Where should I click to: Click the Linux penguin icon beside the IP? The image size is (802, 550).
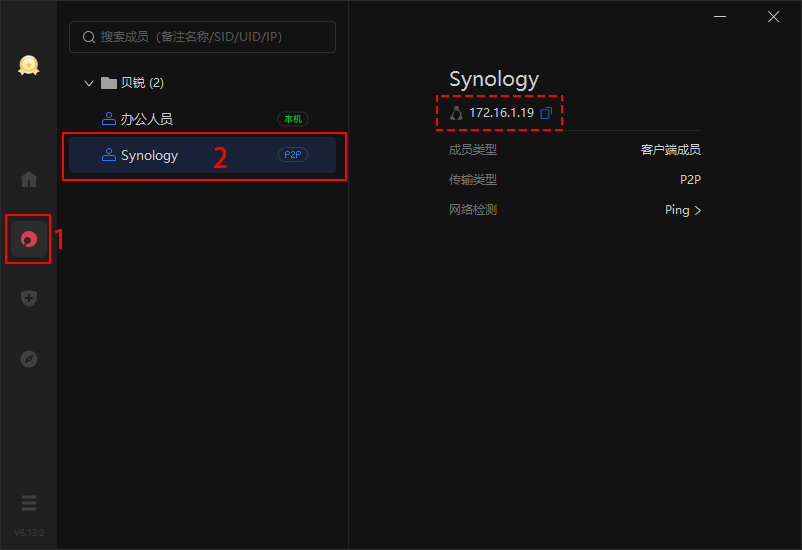coord(456,113)
